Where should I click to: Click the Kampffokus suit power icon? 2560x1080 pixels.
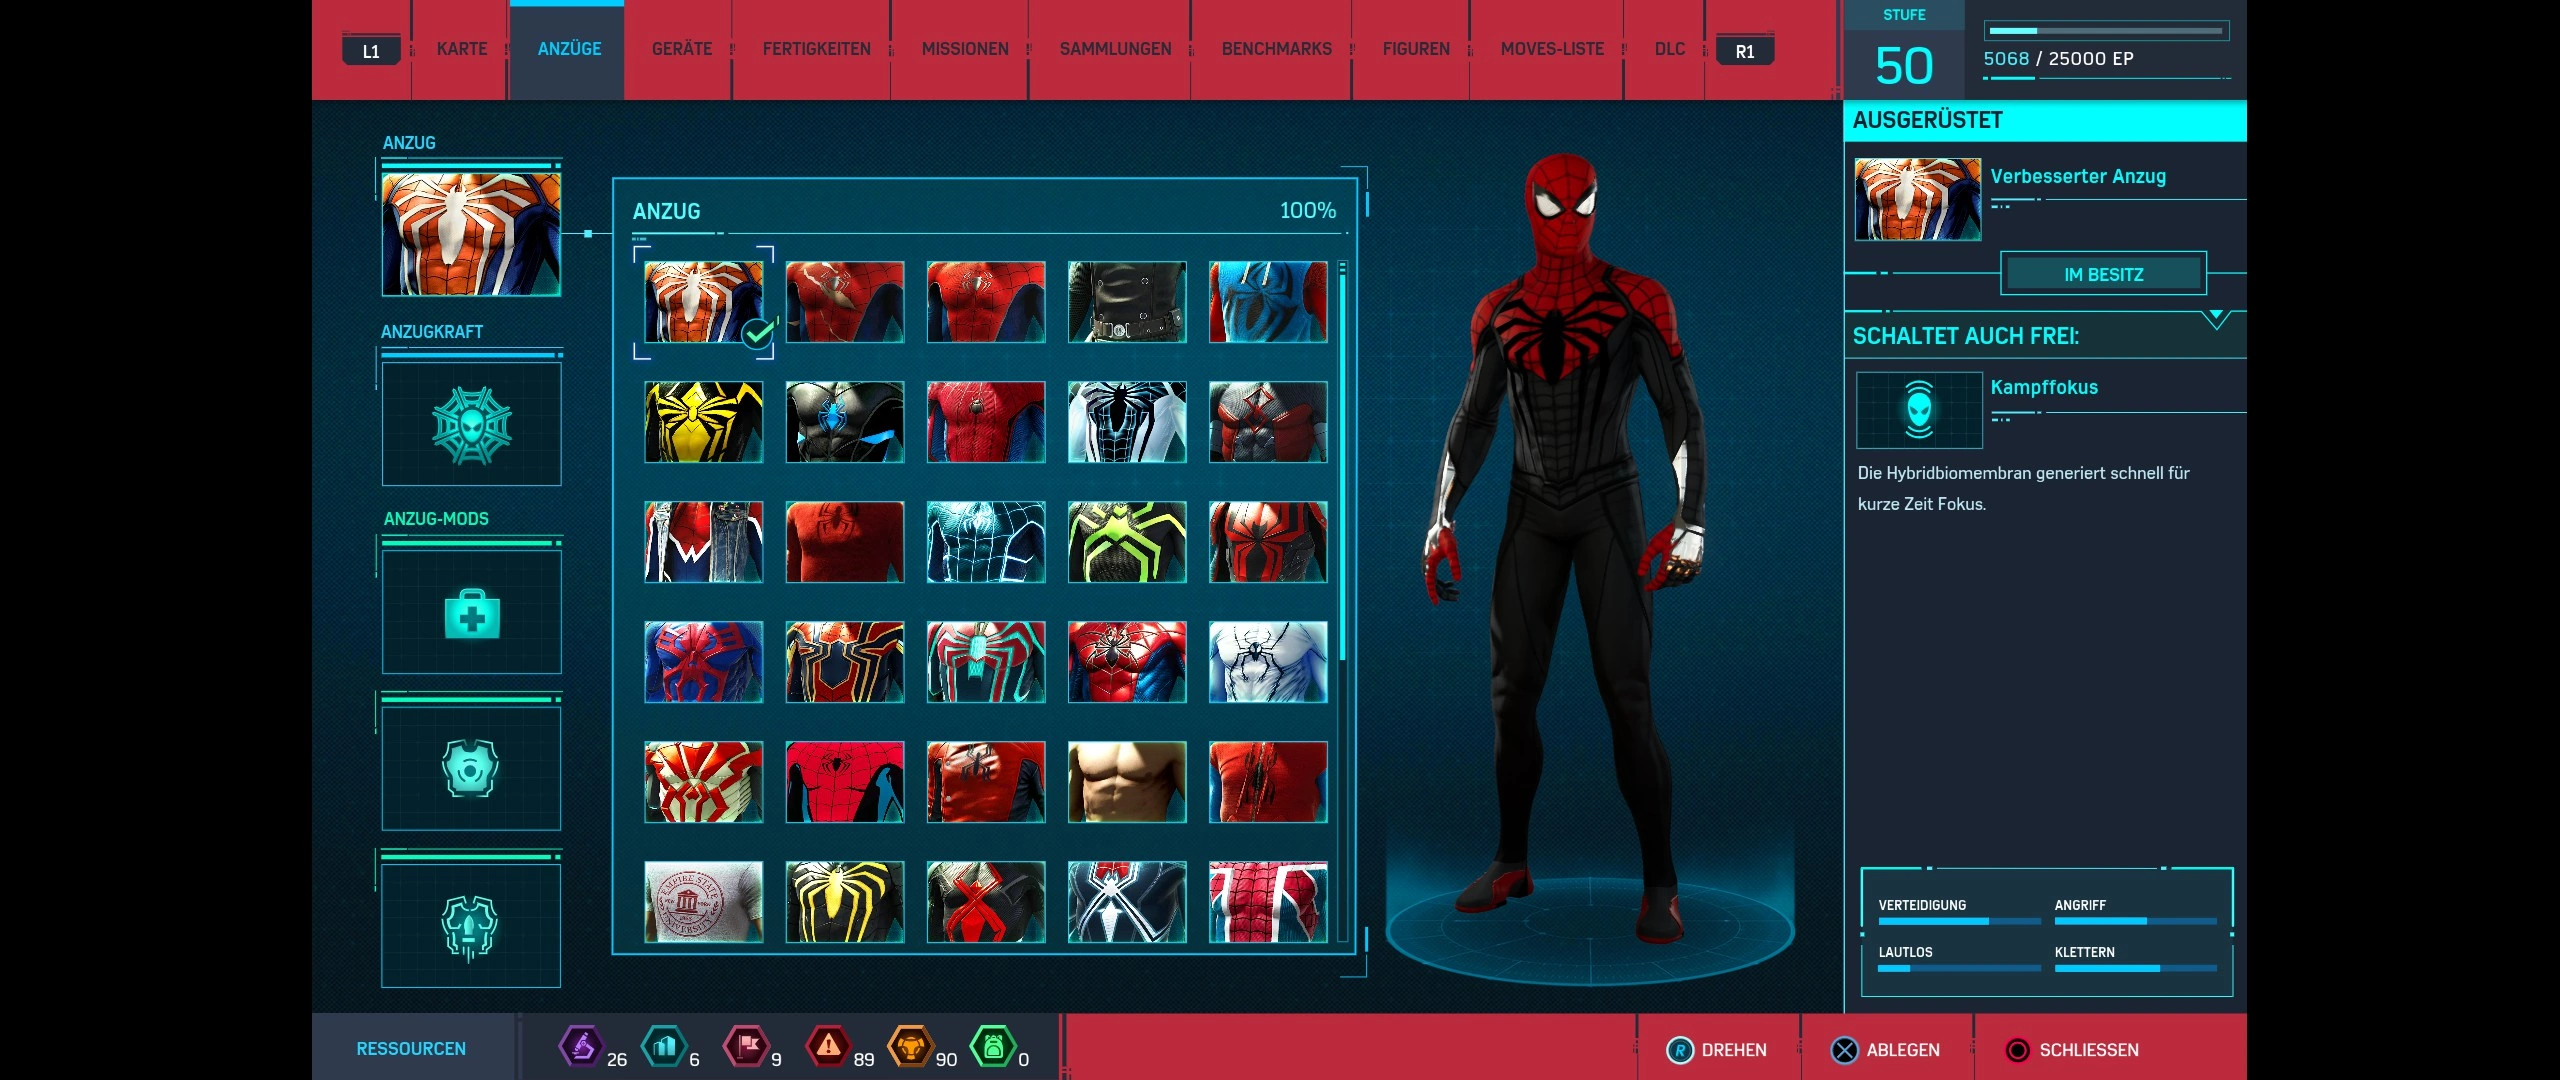click(x=1919, y=410)
